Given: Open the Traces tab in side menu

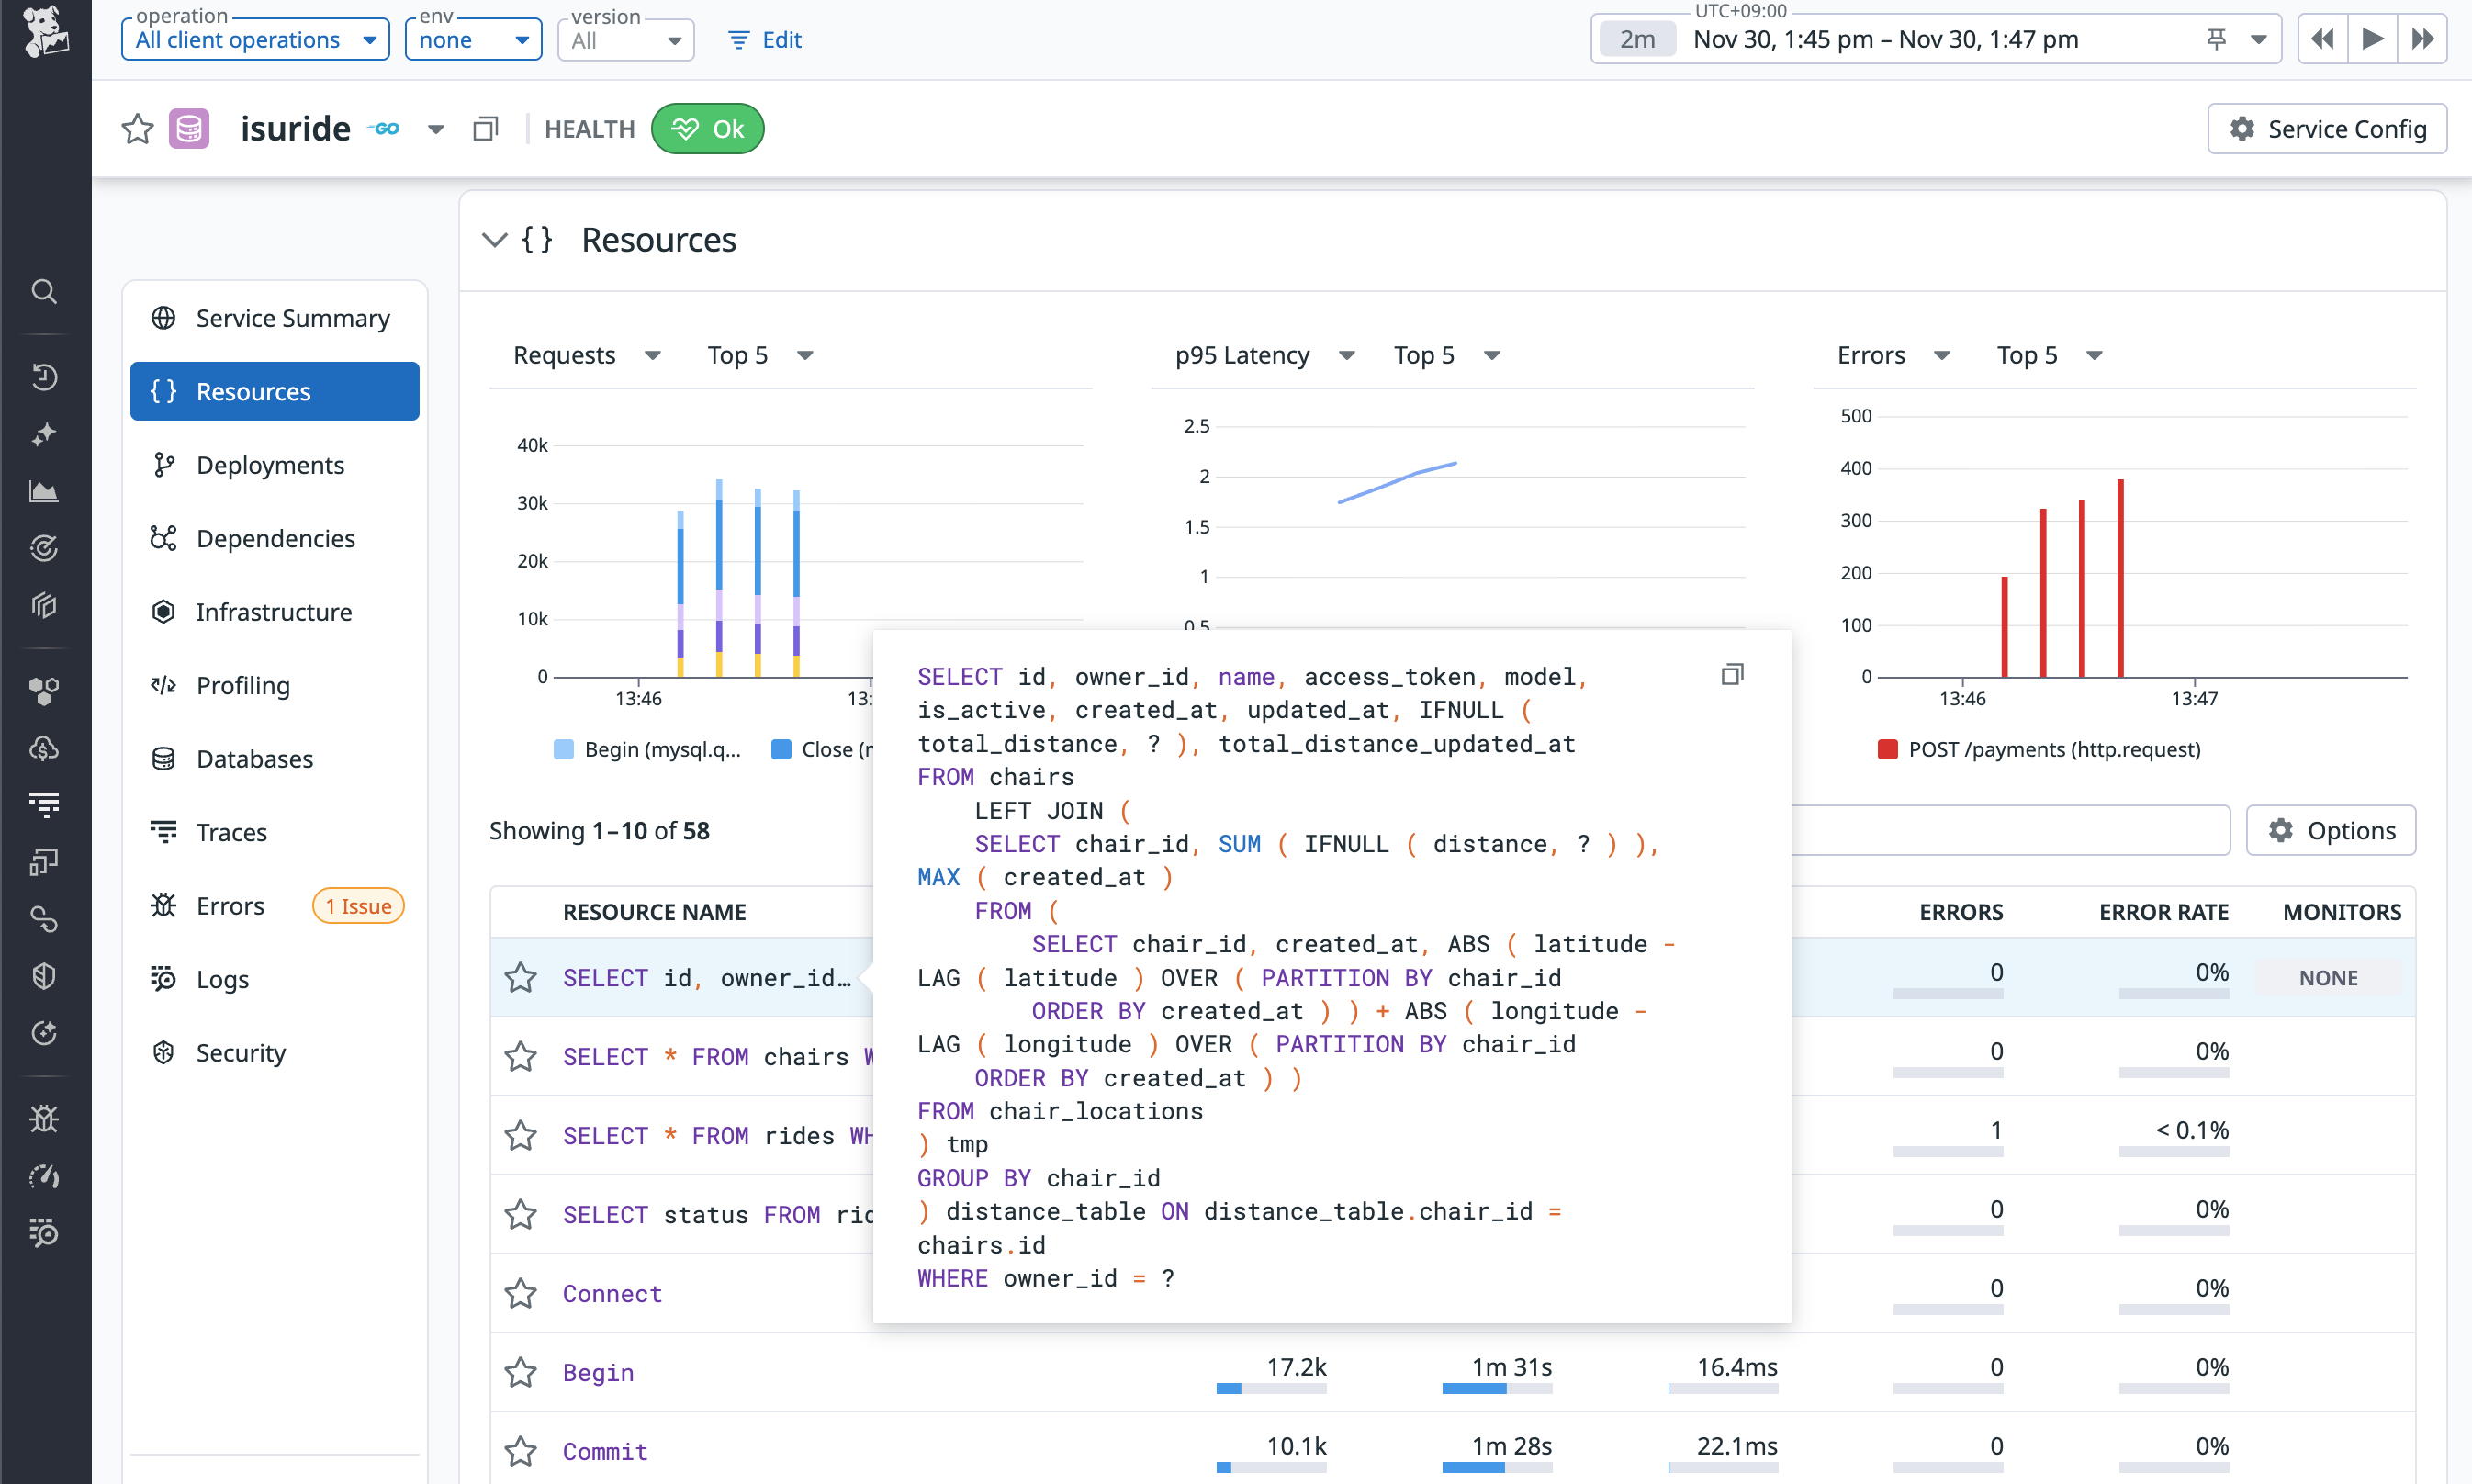Looking at the screenshot, I should (231, 832).
